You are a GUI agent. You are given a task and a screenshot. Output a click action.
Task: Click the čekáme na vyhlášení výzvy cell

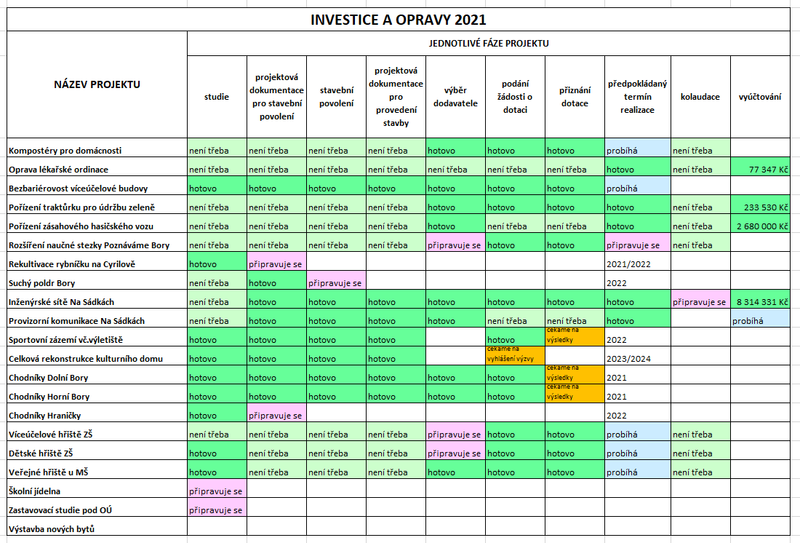point(515,355)
